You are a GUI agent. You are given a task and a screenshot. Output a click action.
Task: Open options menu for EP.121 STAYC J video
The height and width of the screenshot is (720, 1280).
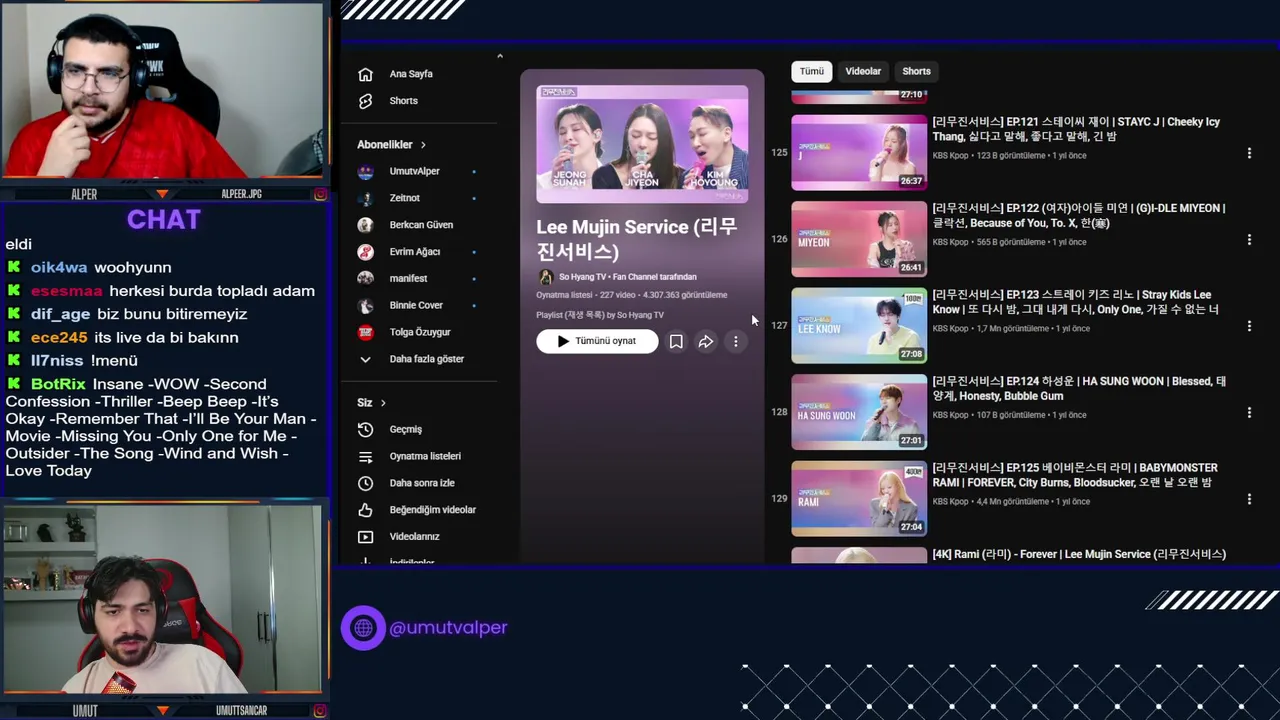1249,153
